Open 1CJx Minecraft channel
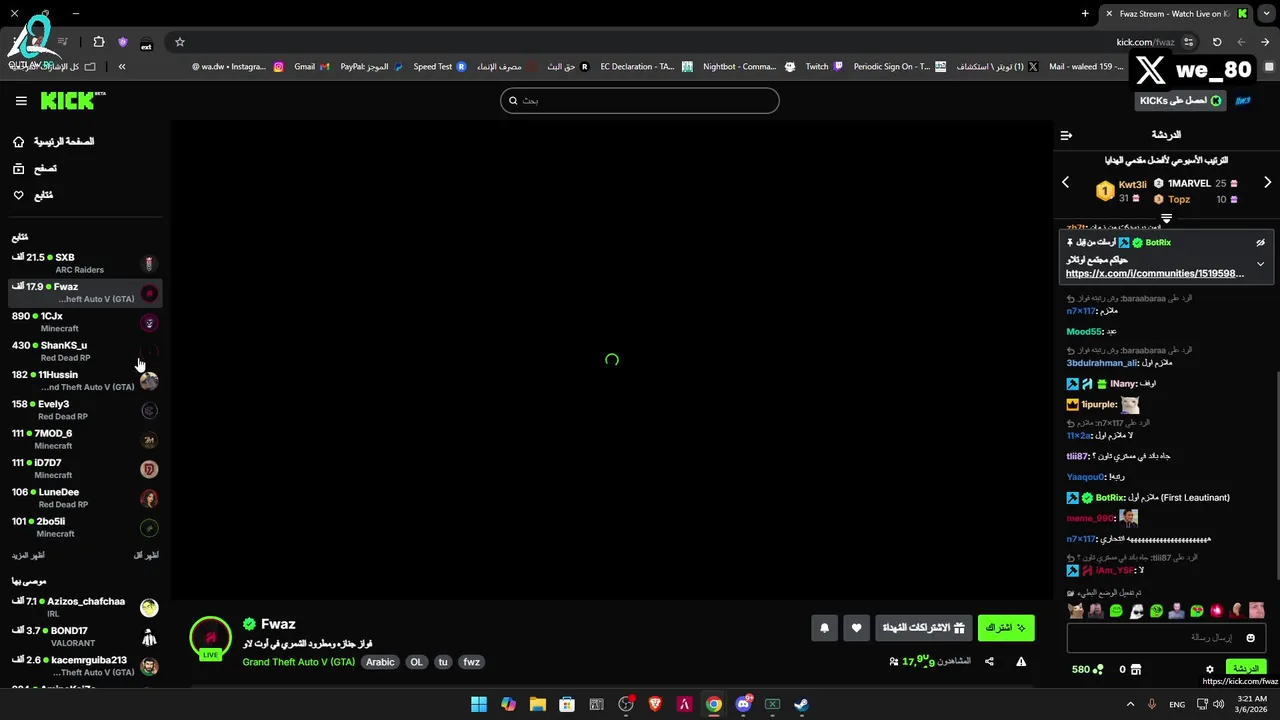 coord(85,322)
